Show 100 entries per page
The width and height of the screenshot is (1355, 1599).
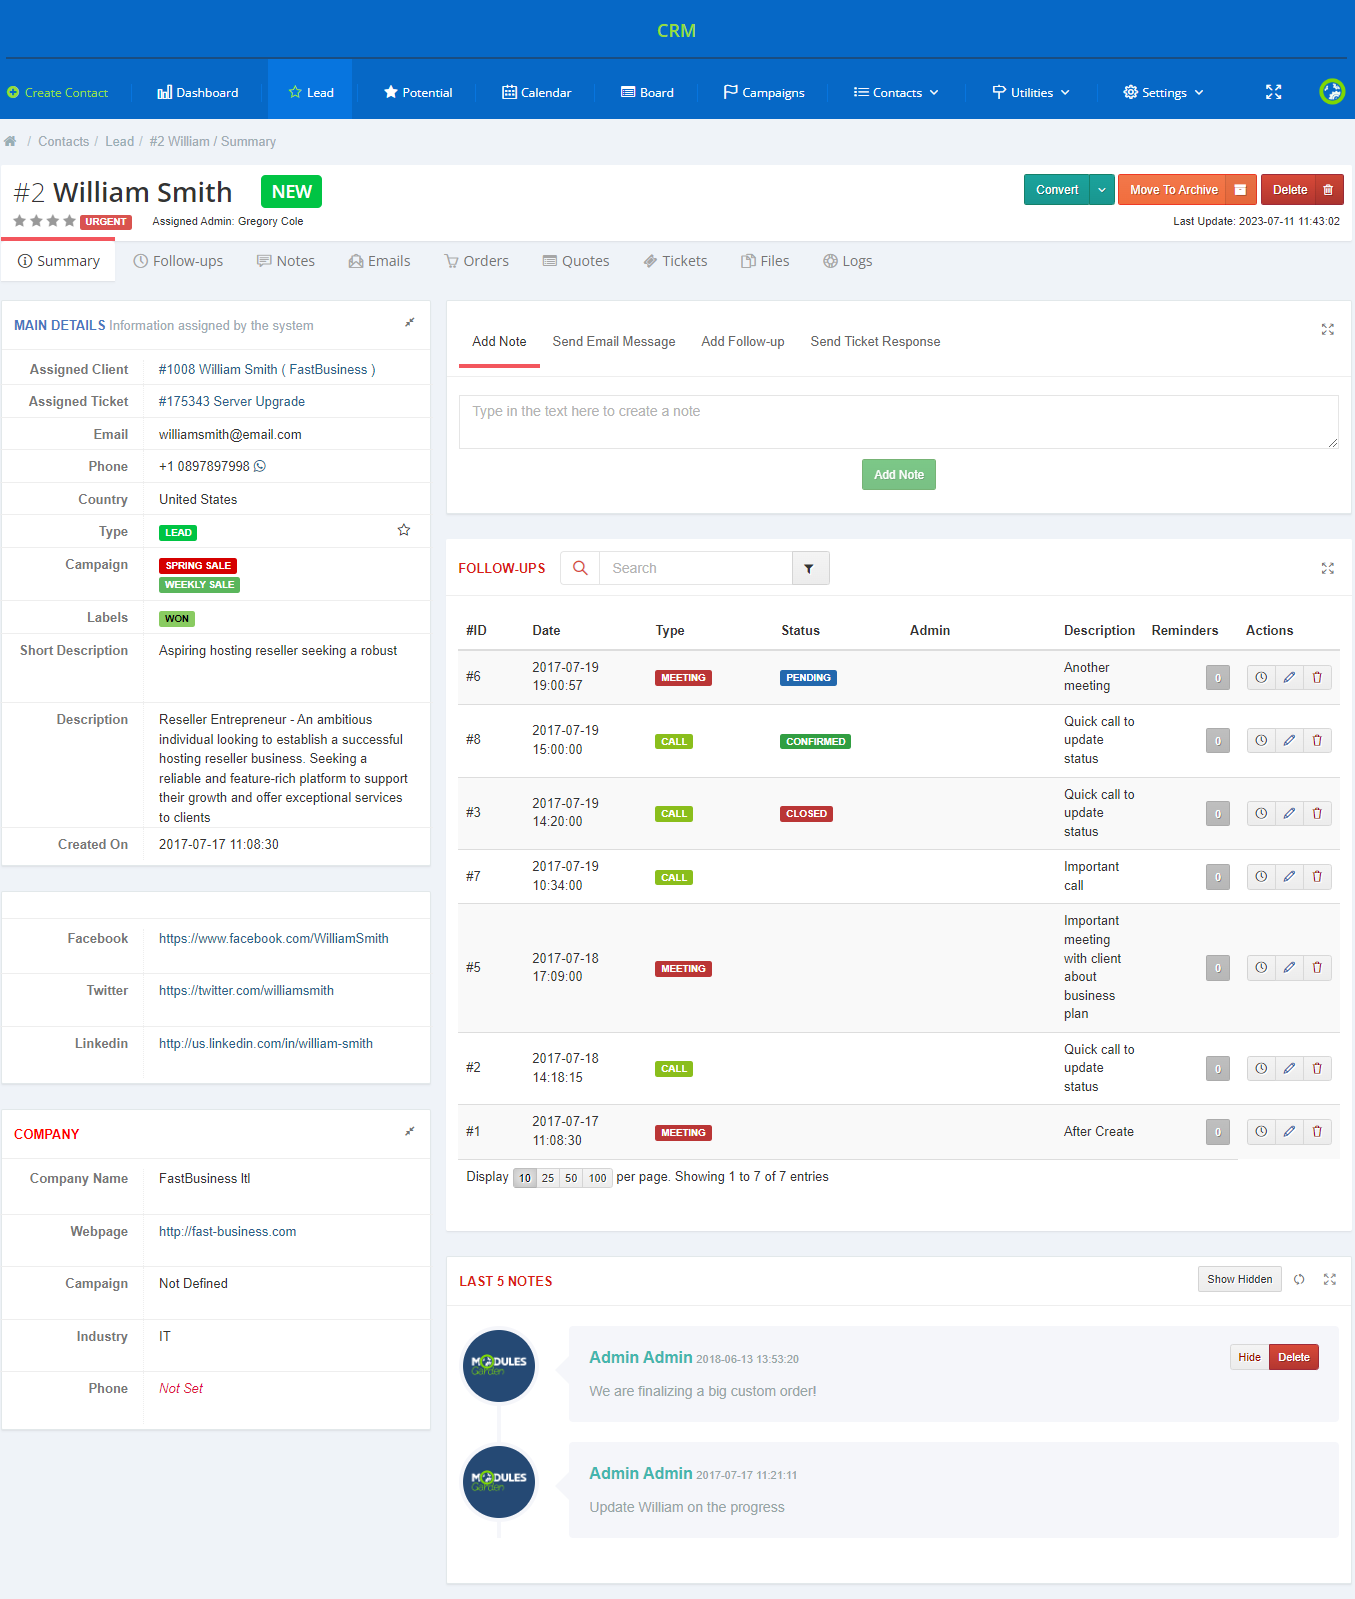pyautogui.click(x=598, y=1178)
